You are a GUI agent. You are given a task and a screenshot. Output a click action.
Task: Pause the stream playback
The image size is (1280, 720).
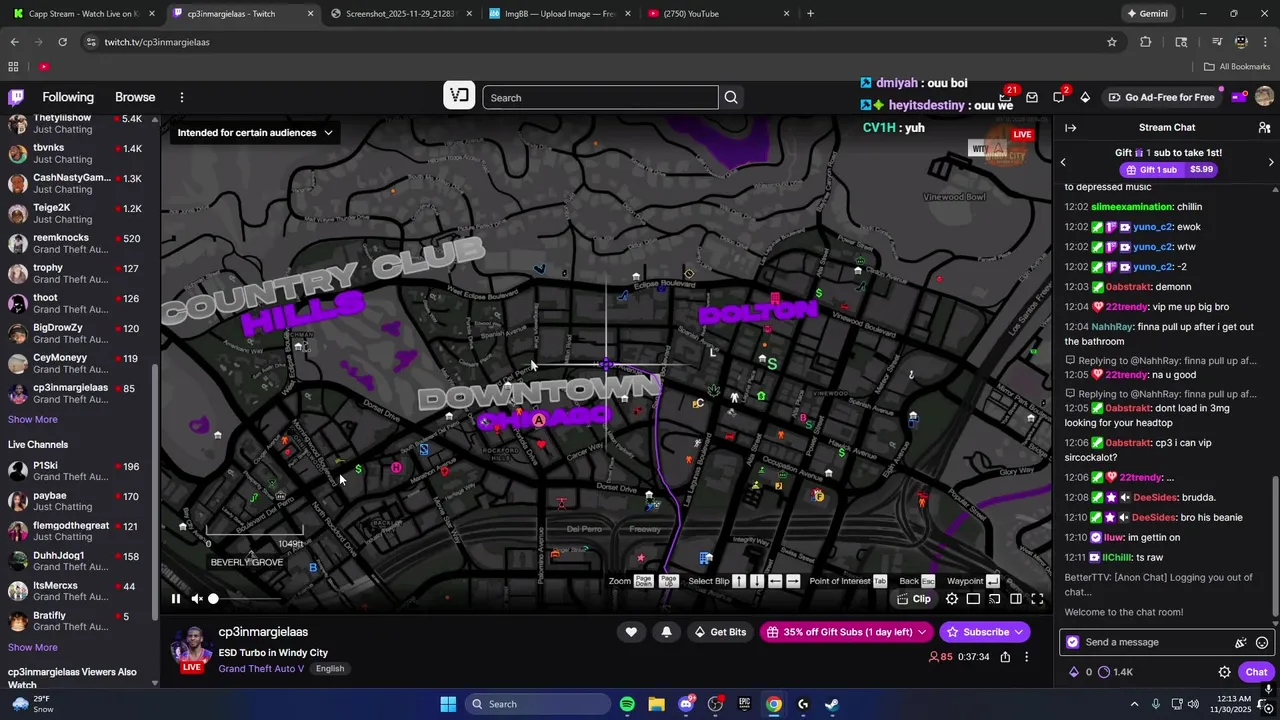point(176,599)
